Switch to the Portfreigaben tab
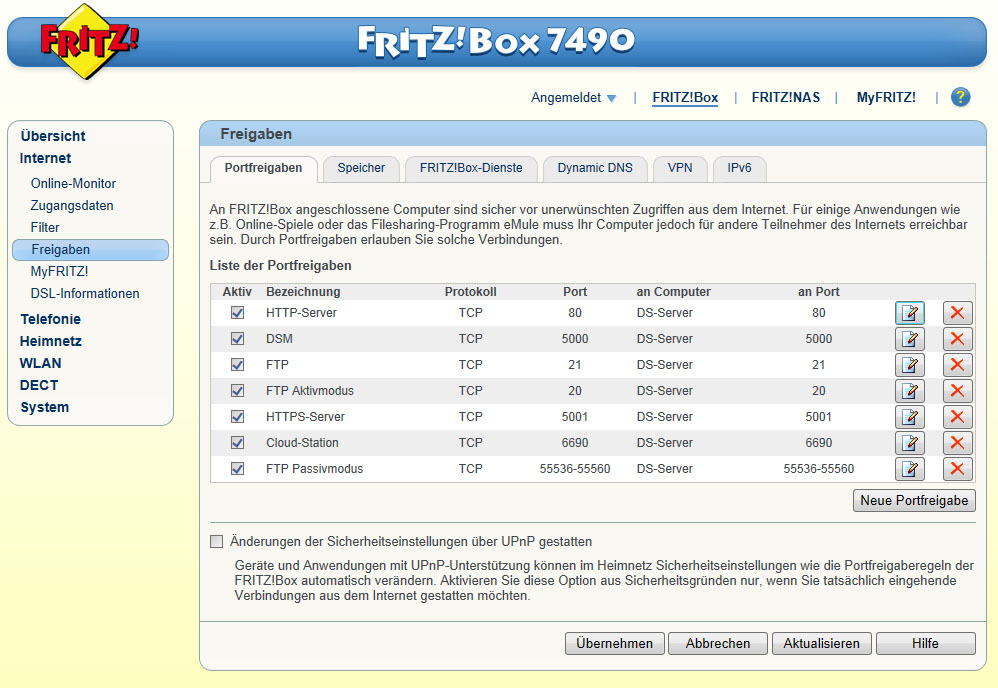This screenshot has width=998, height=688. (264, 168)
